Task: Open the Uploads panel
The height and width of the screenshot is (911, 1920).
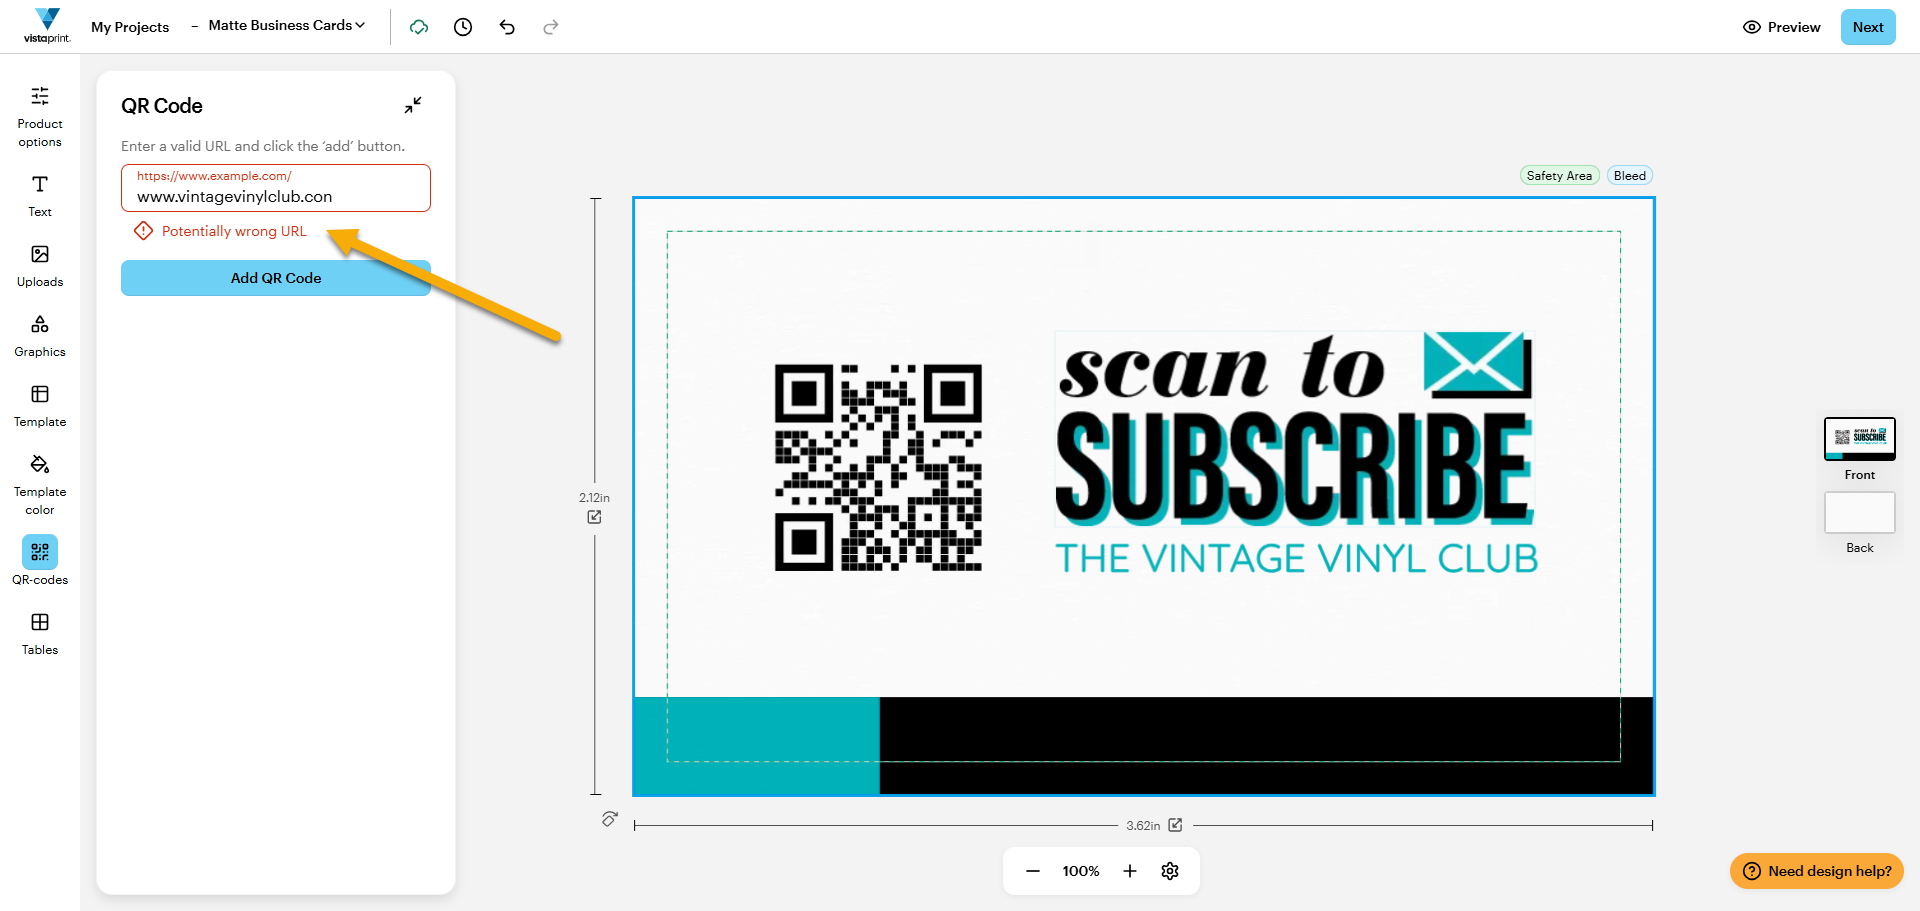Action: coord(40,266)
